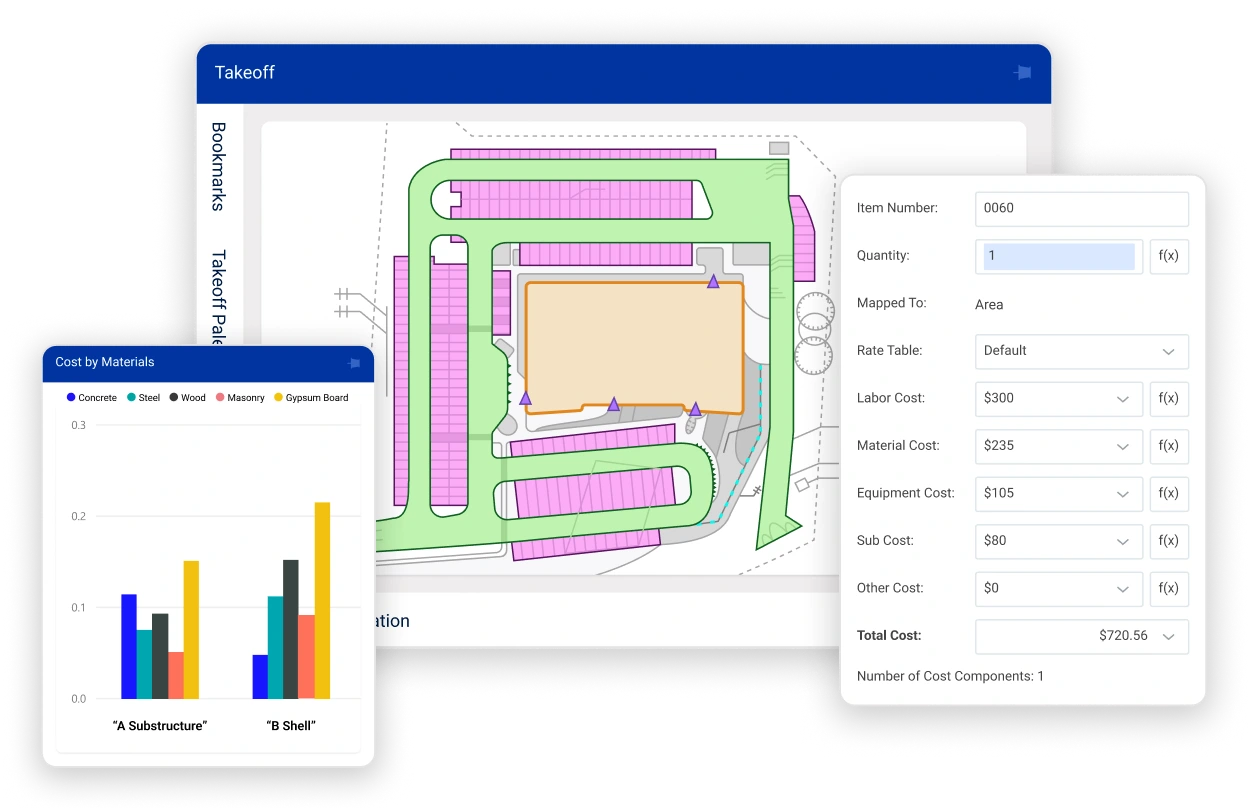Image resolution: width=1248 pixels, height=808 pixels.
Task: Click the yellow Gypsum Board bar in B Shell
Action: (322, 600)
